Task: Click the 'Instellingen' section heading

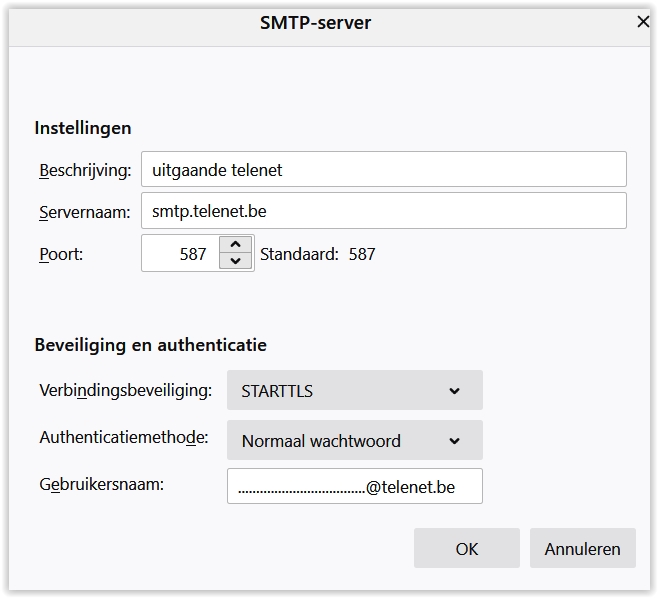Action: [x=82, y=128]
